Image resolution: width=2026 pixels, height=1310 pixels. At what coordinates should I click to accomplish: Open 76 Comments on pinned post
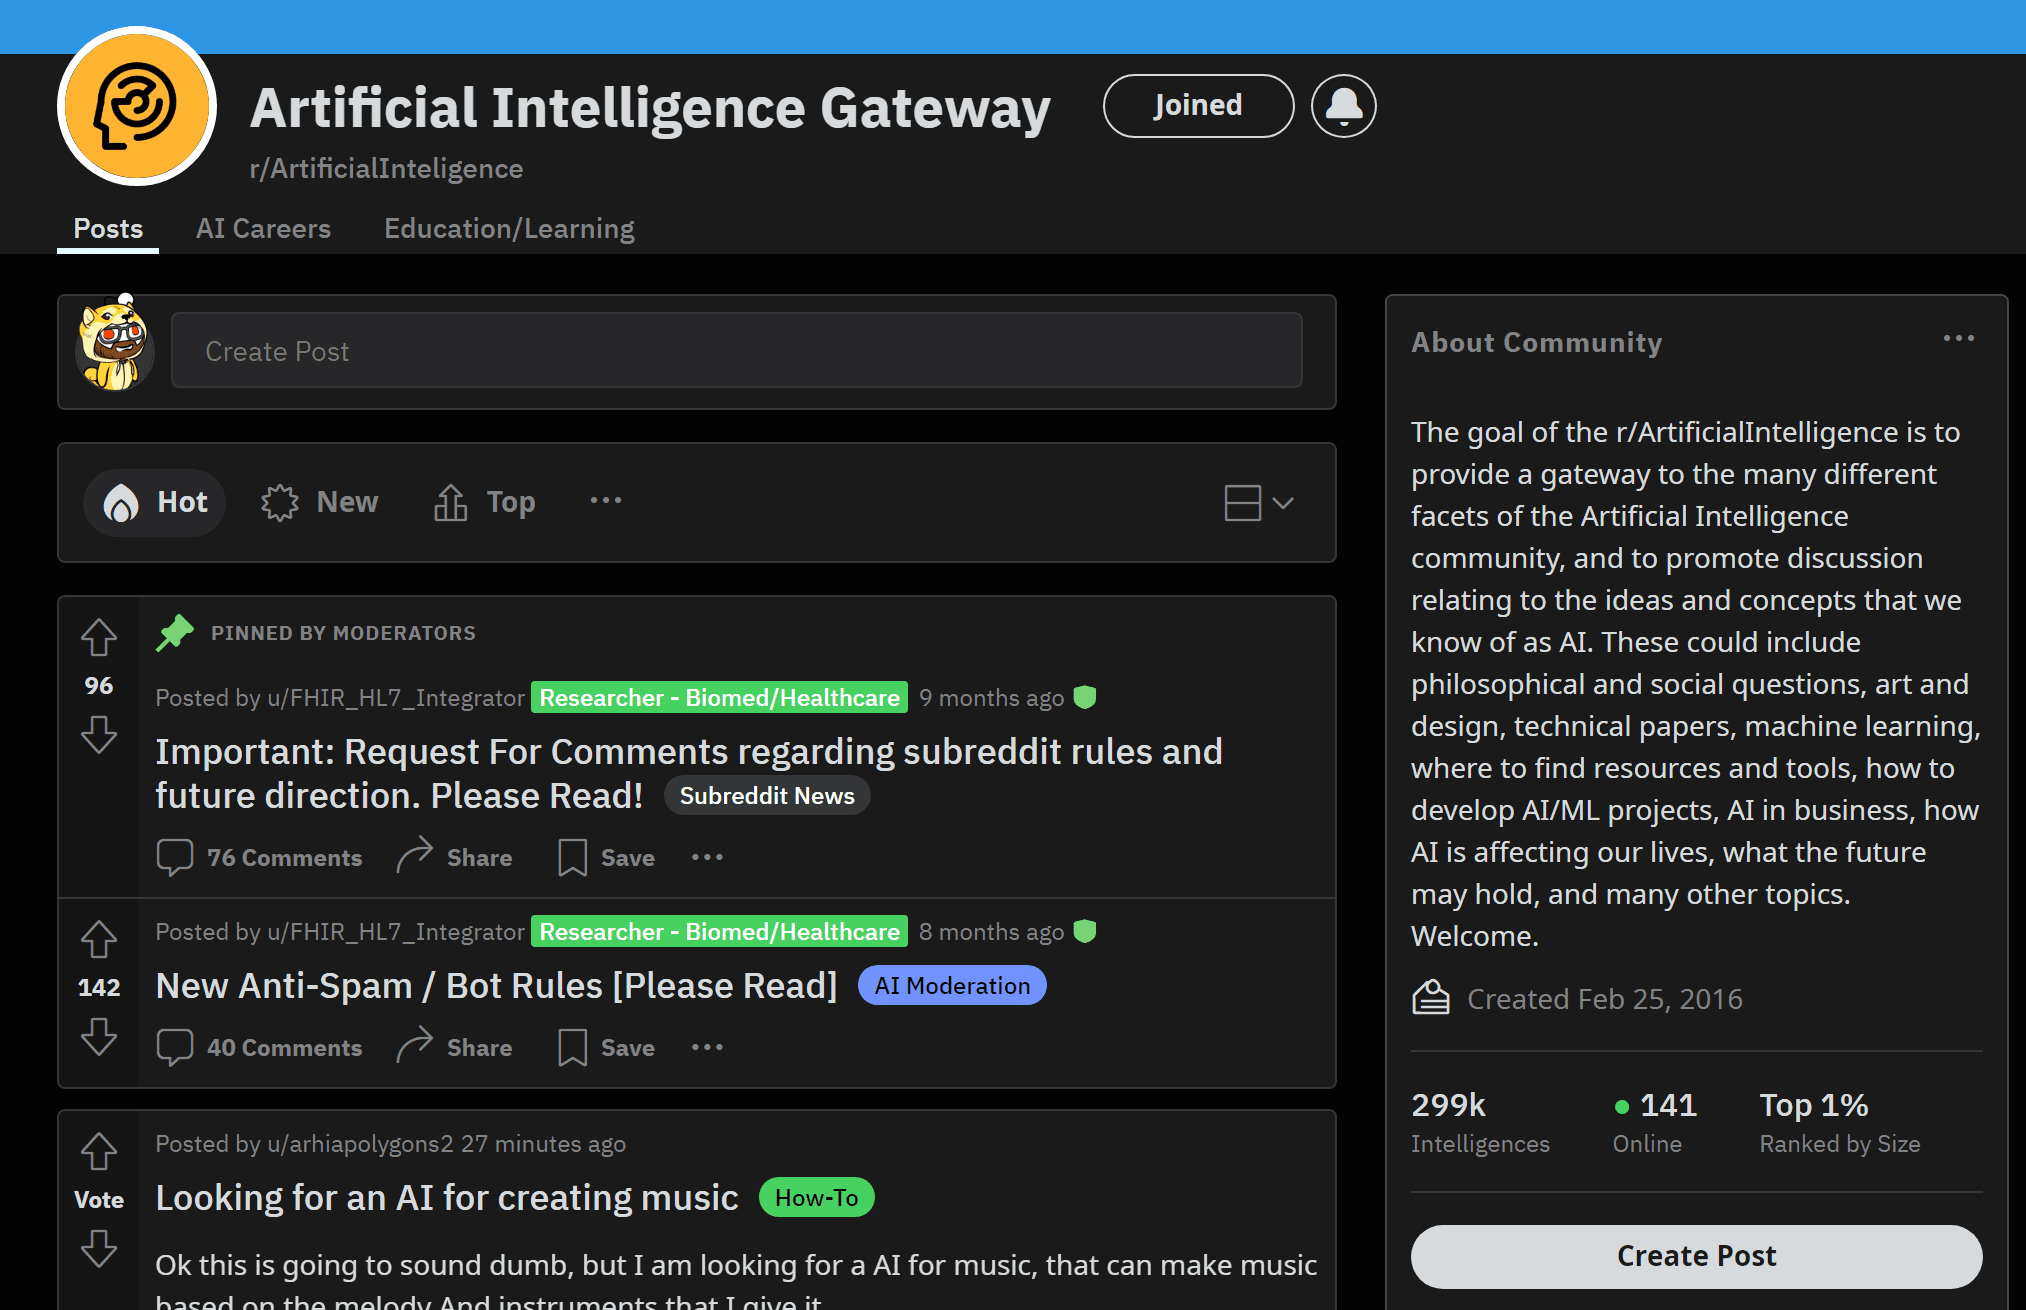click(260, 858)
